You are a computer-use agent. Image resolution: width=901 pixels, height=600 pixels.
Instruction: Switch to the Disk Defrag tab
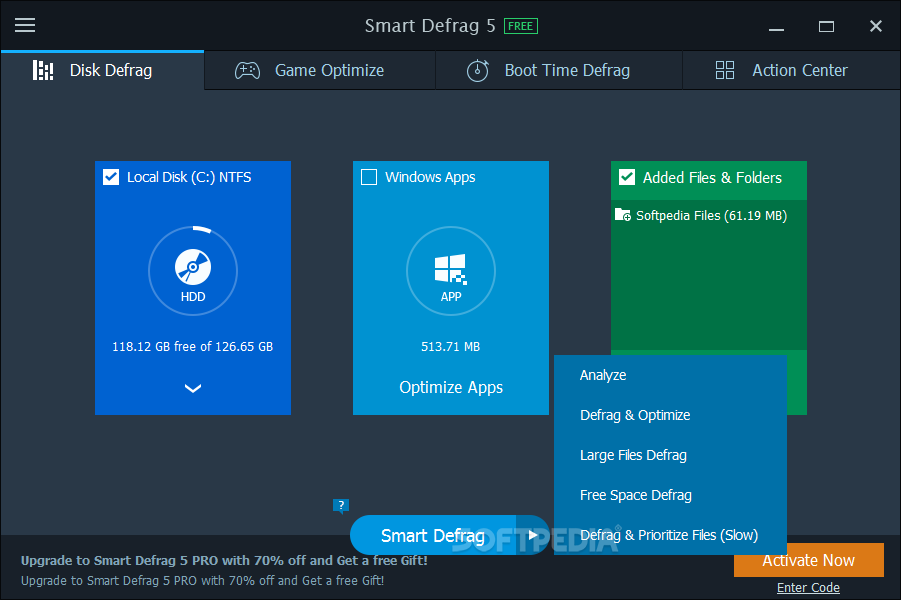click(x=102, y=70)
